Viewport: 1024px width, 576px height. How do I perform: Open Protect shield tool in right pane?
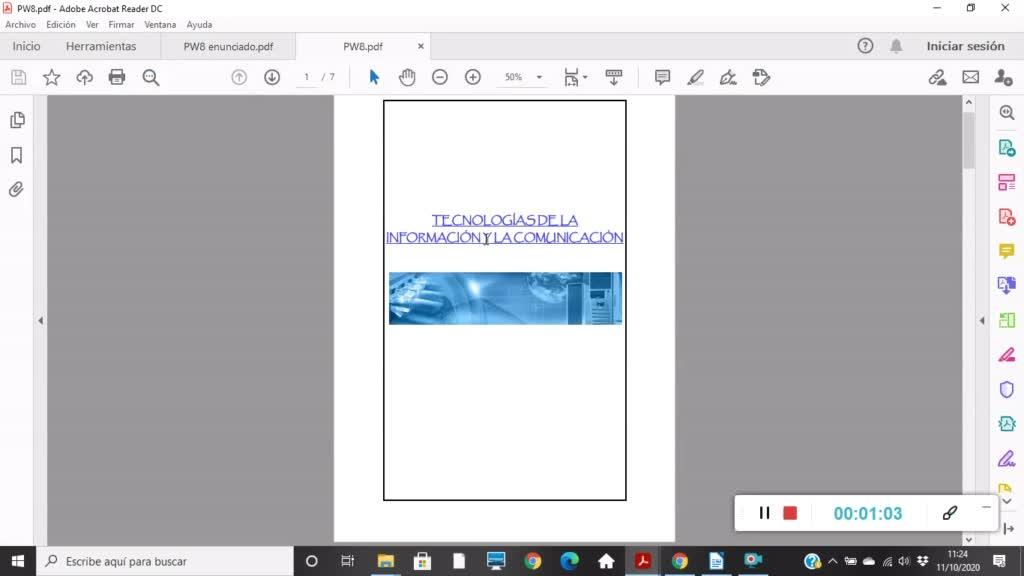(x=1006, y=390)
